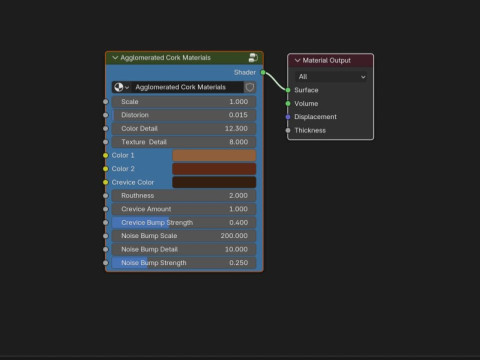Click the Noise Bump Strength slider

pos(184,263)
